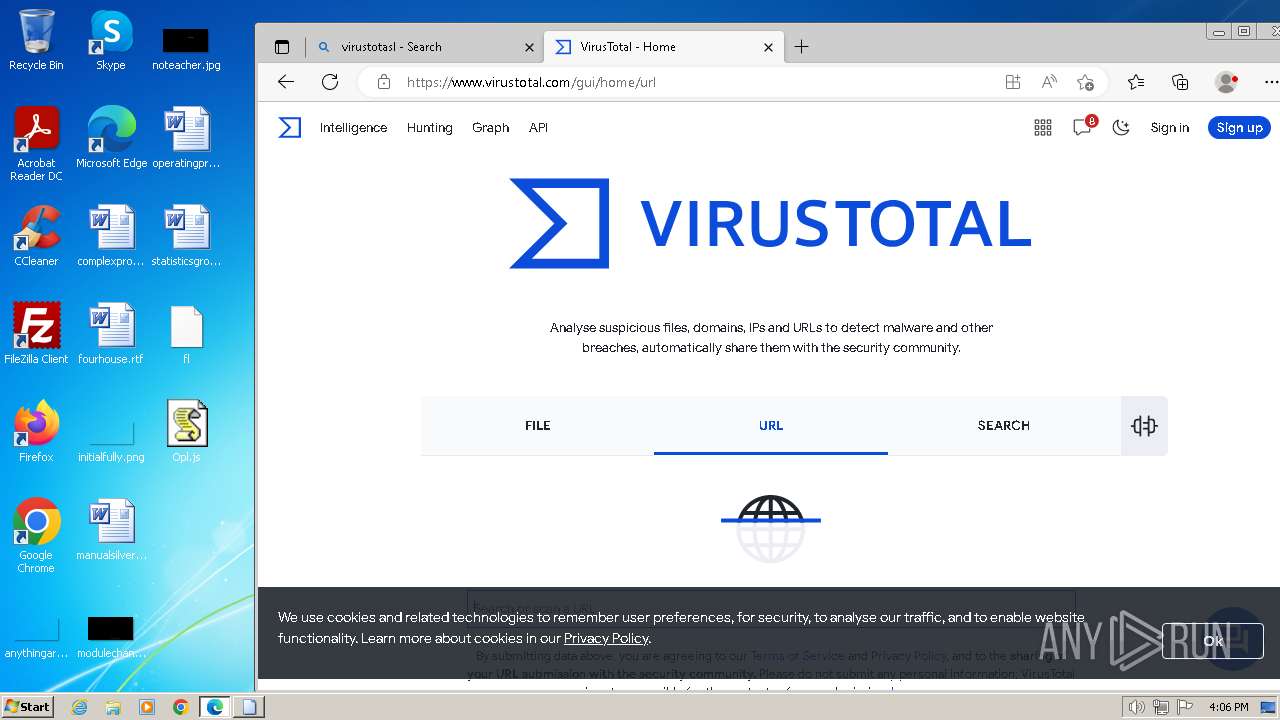The image size is (1280, 720).
Task: Click the system tray volume icon
Action: click(x=1137, y=707)
